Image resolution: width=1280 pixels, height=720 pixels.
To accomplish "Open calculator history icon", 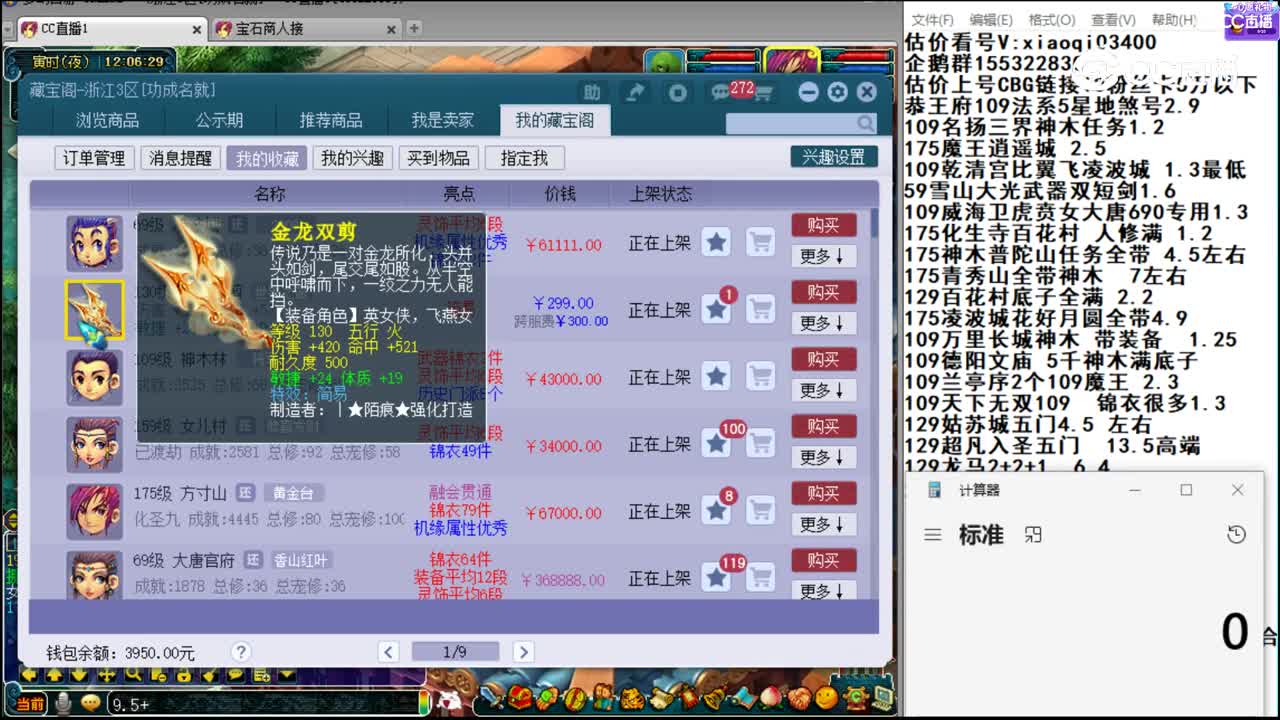I will tap(1236, 535).
